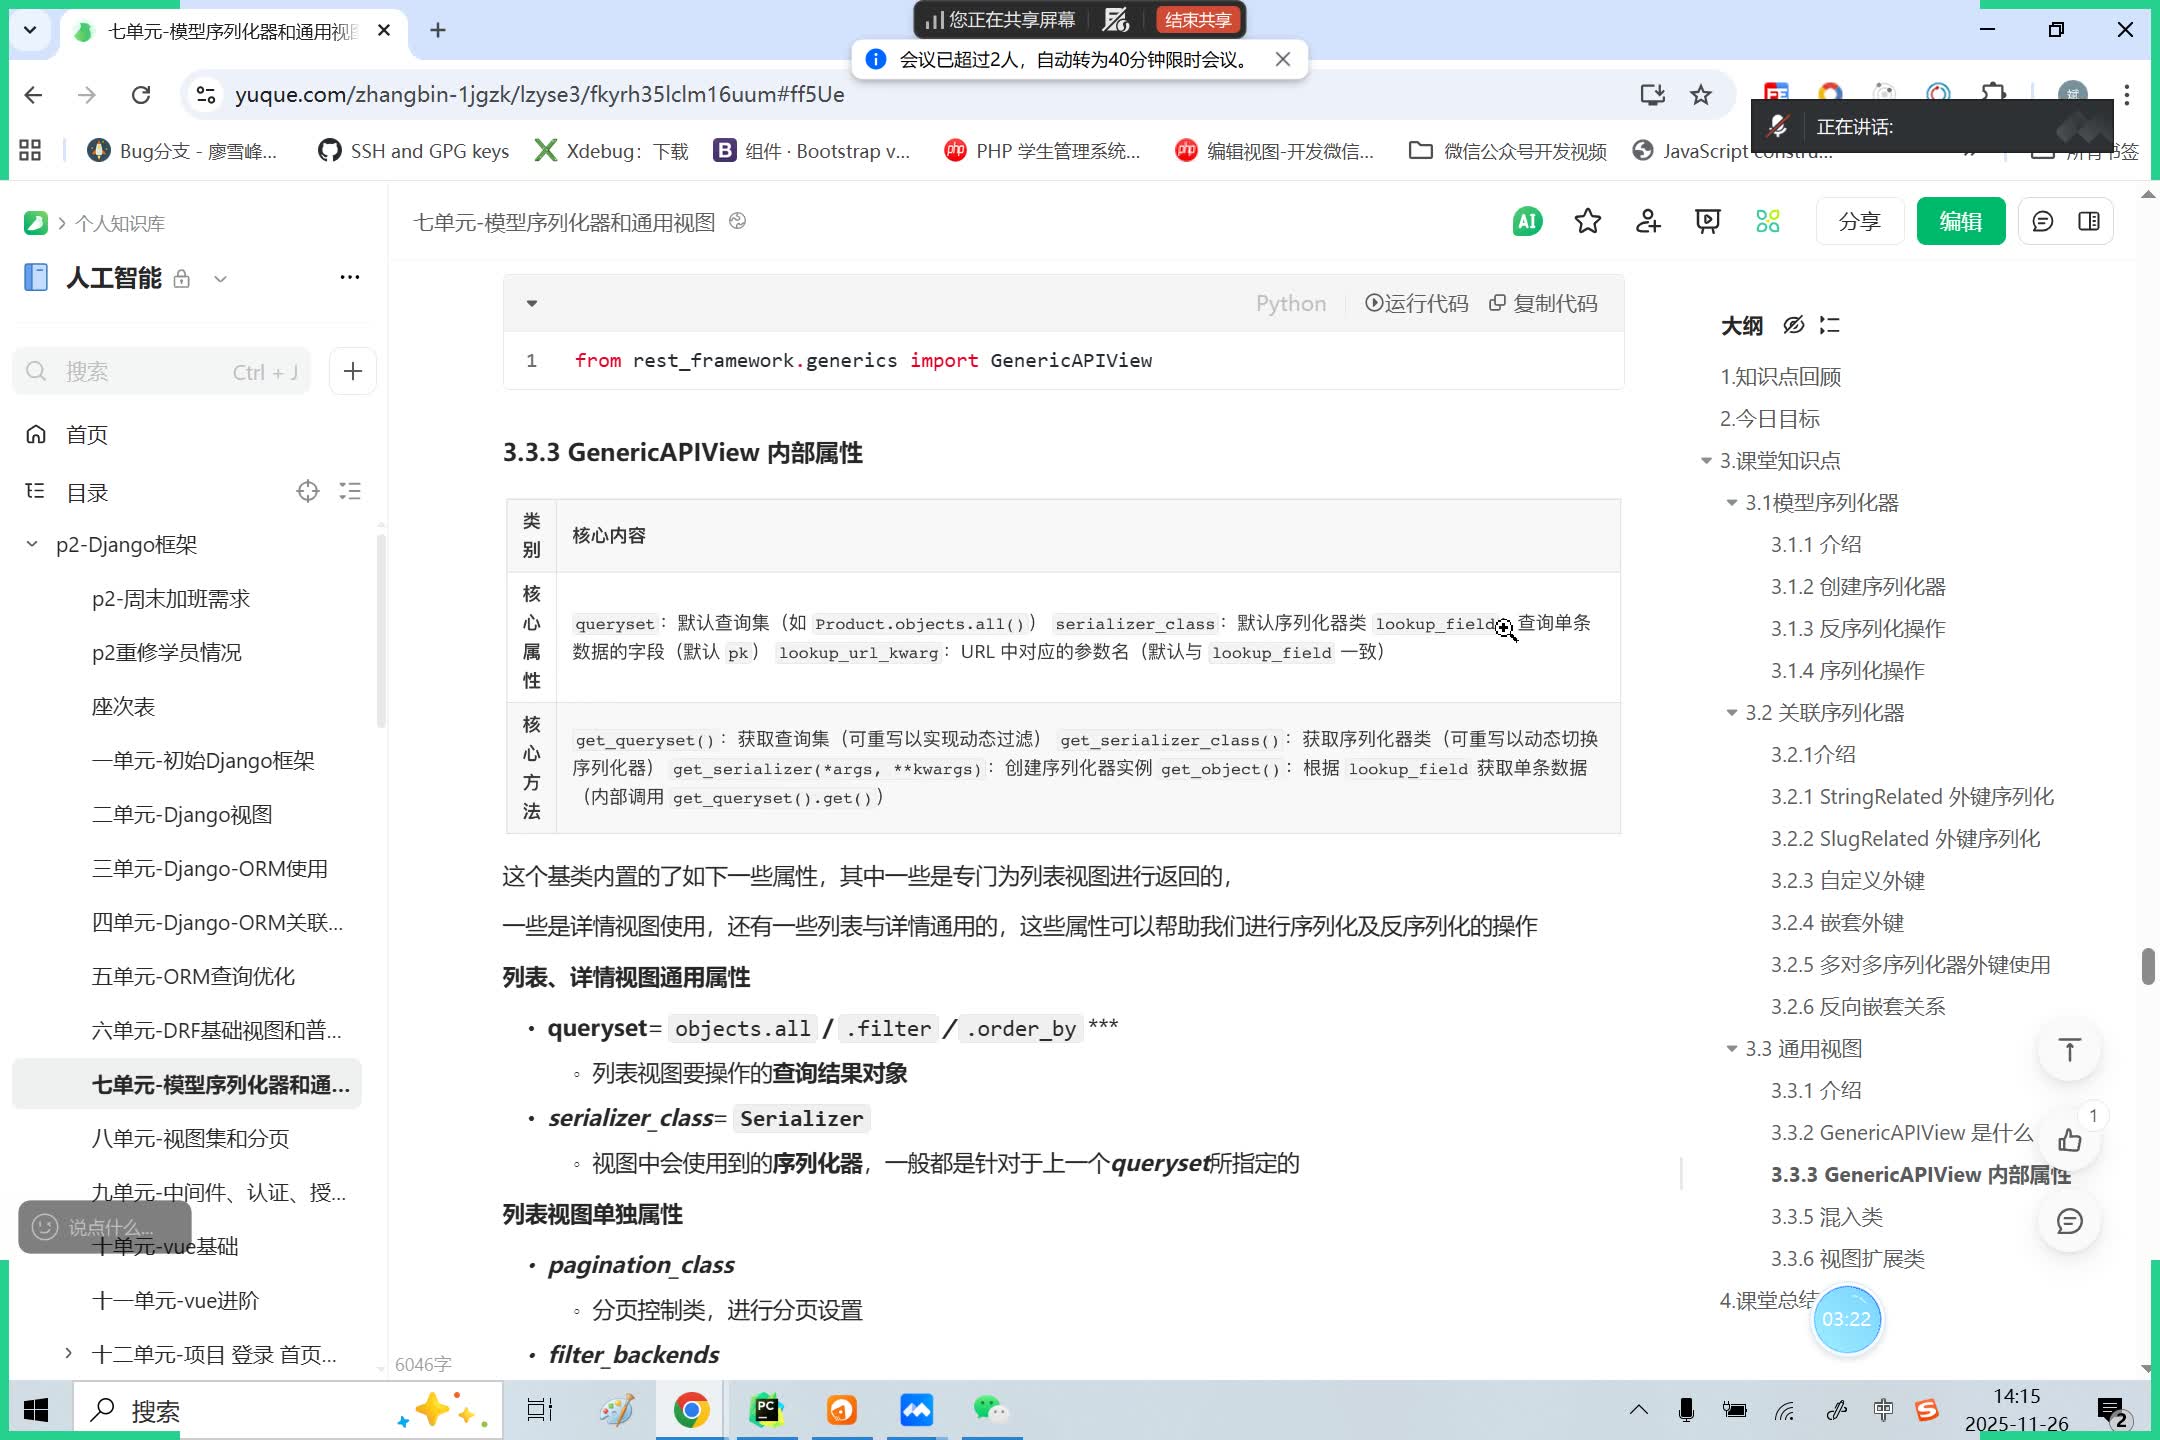The width and height of the screenshot is (2160, 1440).
Task: Click the 分享 share button
Action: [x=1859, y=221]
